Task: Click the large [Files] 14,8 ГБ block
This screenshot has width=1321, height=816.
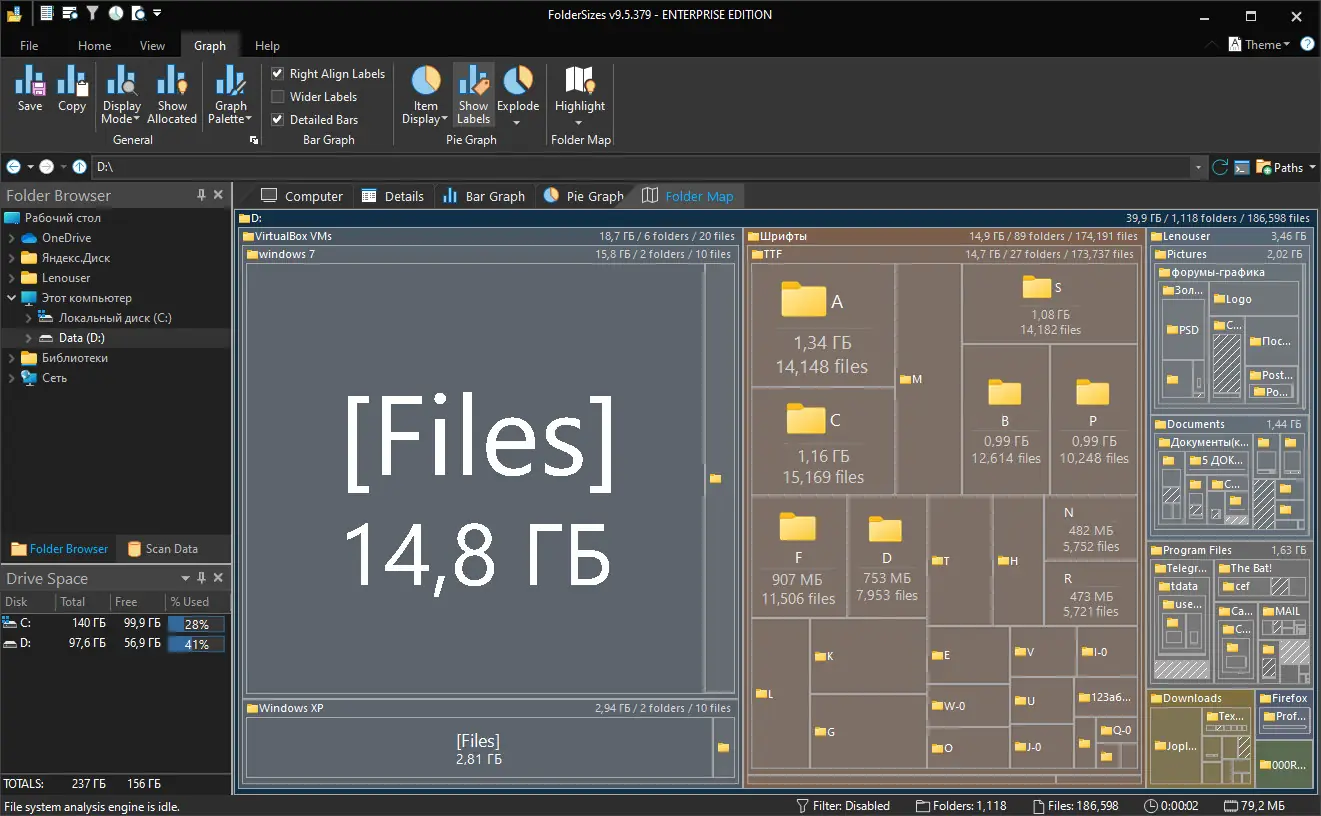Action: pyautogui.click(x=475, y=478)
